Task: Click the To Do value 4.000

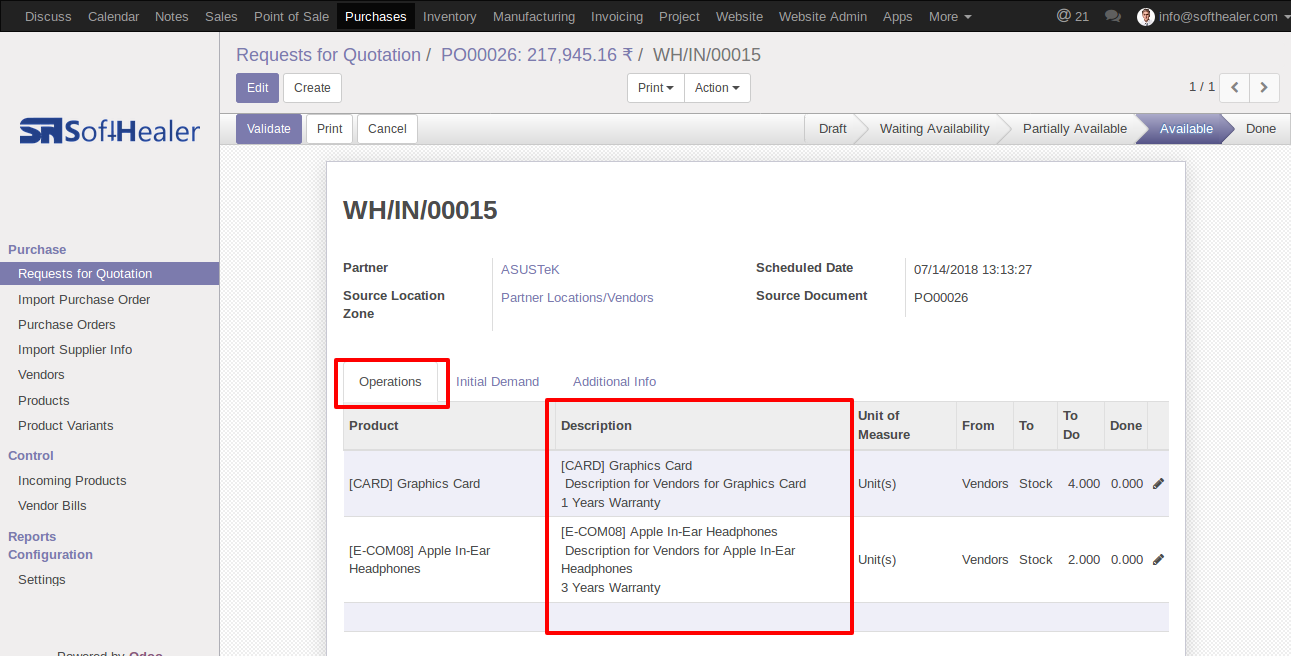Action: [x=1084, y=484]
